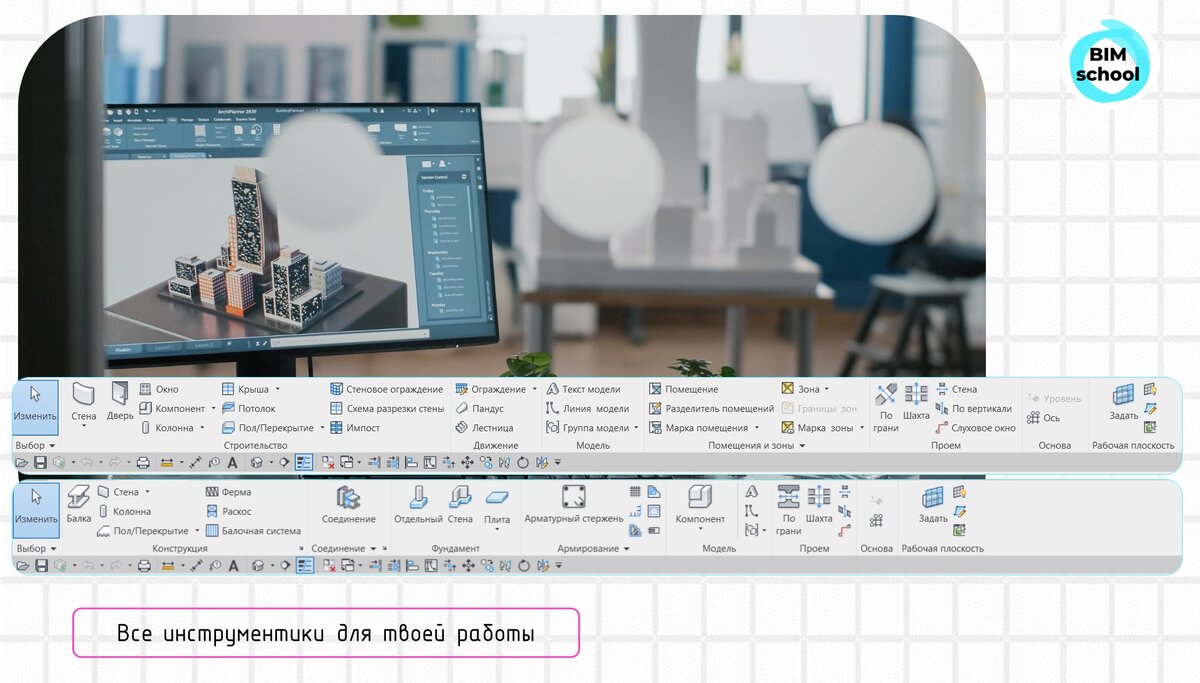Click the Конструкция panel title
Image resolution: width=1200 pixels, height=683 pixels.
coord(180,548)
